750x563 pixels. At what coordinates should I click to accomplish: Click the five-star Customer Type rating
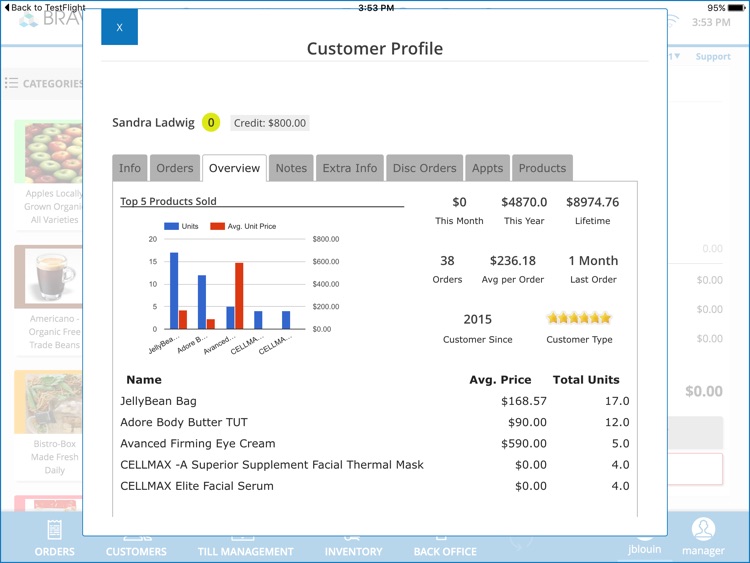pyautogui.click(x=578, y=318)
